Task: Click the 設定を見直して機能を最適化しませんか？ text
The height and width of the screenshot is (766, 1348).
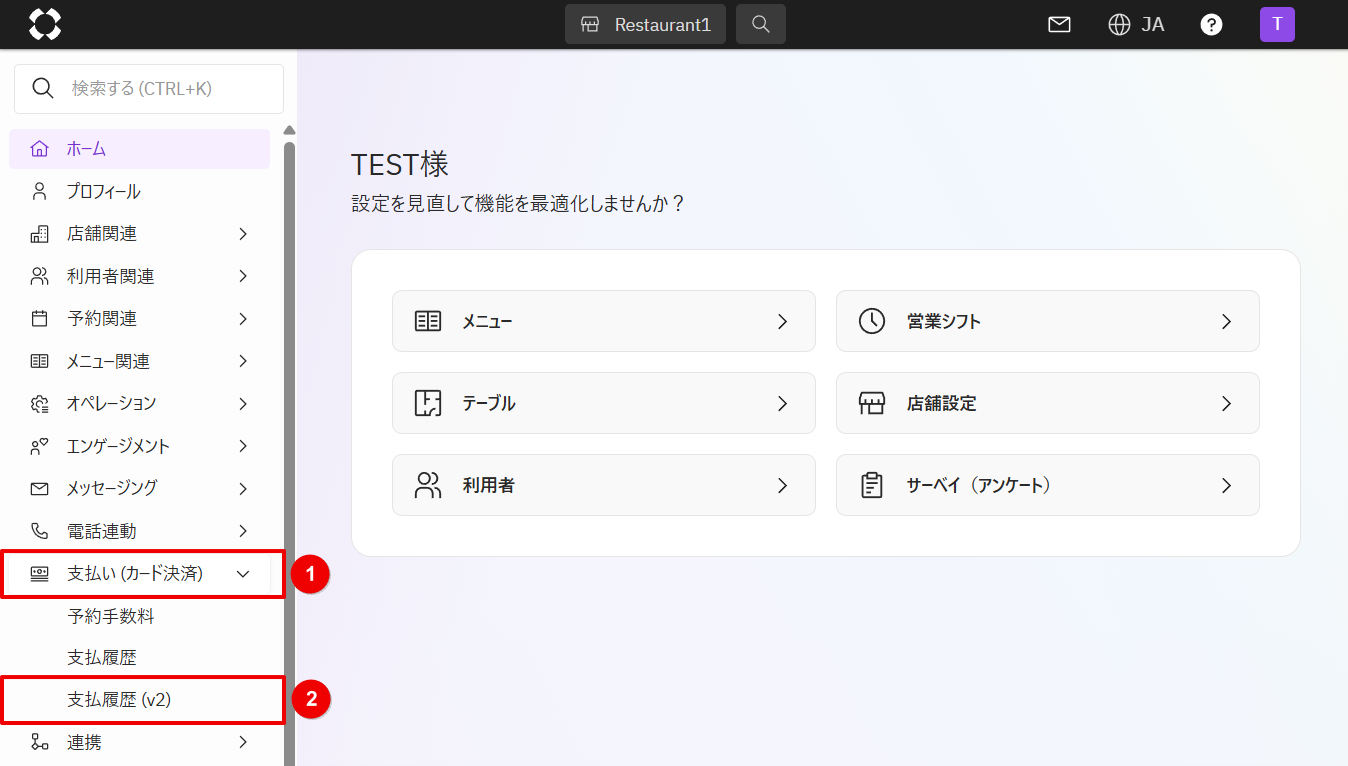Action: pyautogui.click(x=518, y=204)
